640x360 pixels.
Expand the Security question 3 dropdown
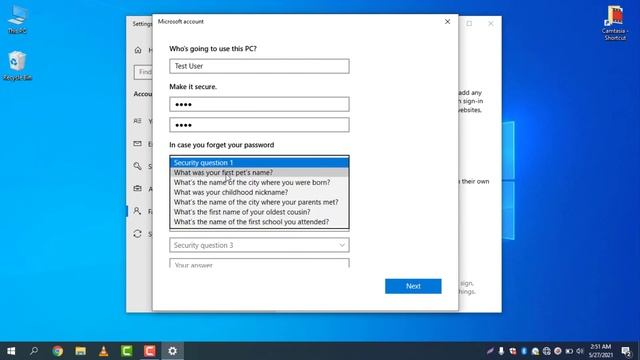[x=259, y=245]
